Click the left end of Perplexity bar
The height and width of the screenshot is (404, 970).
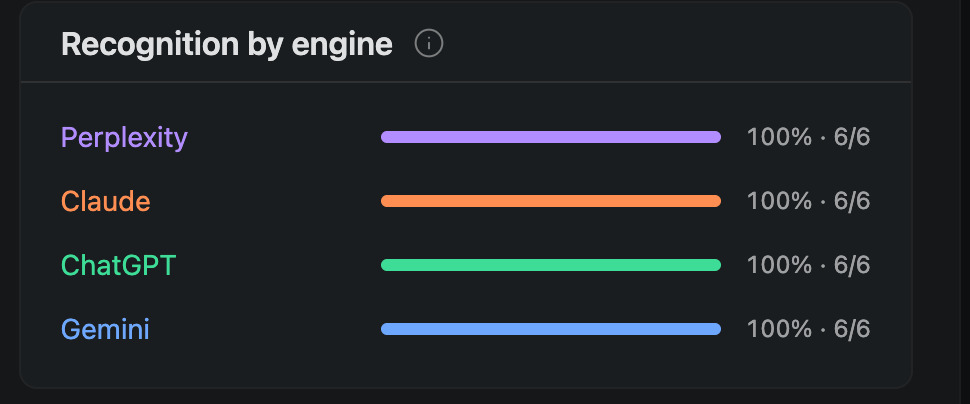coord(387,137)
